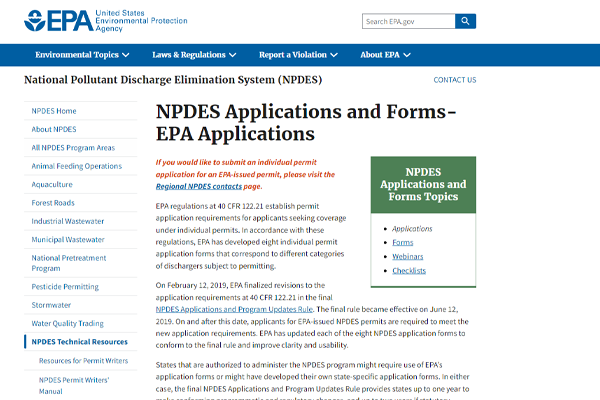The width and height of the screenshot is (600, 400).
Task: Open Water Quality Trading link
Action: 67,323
